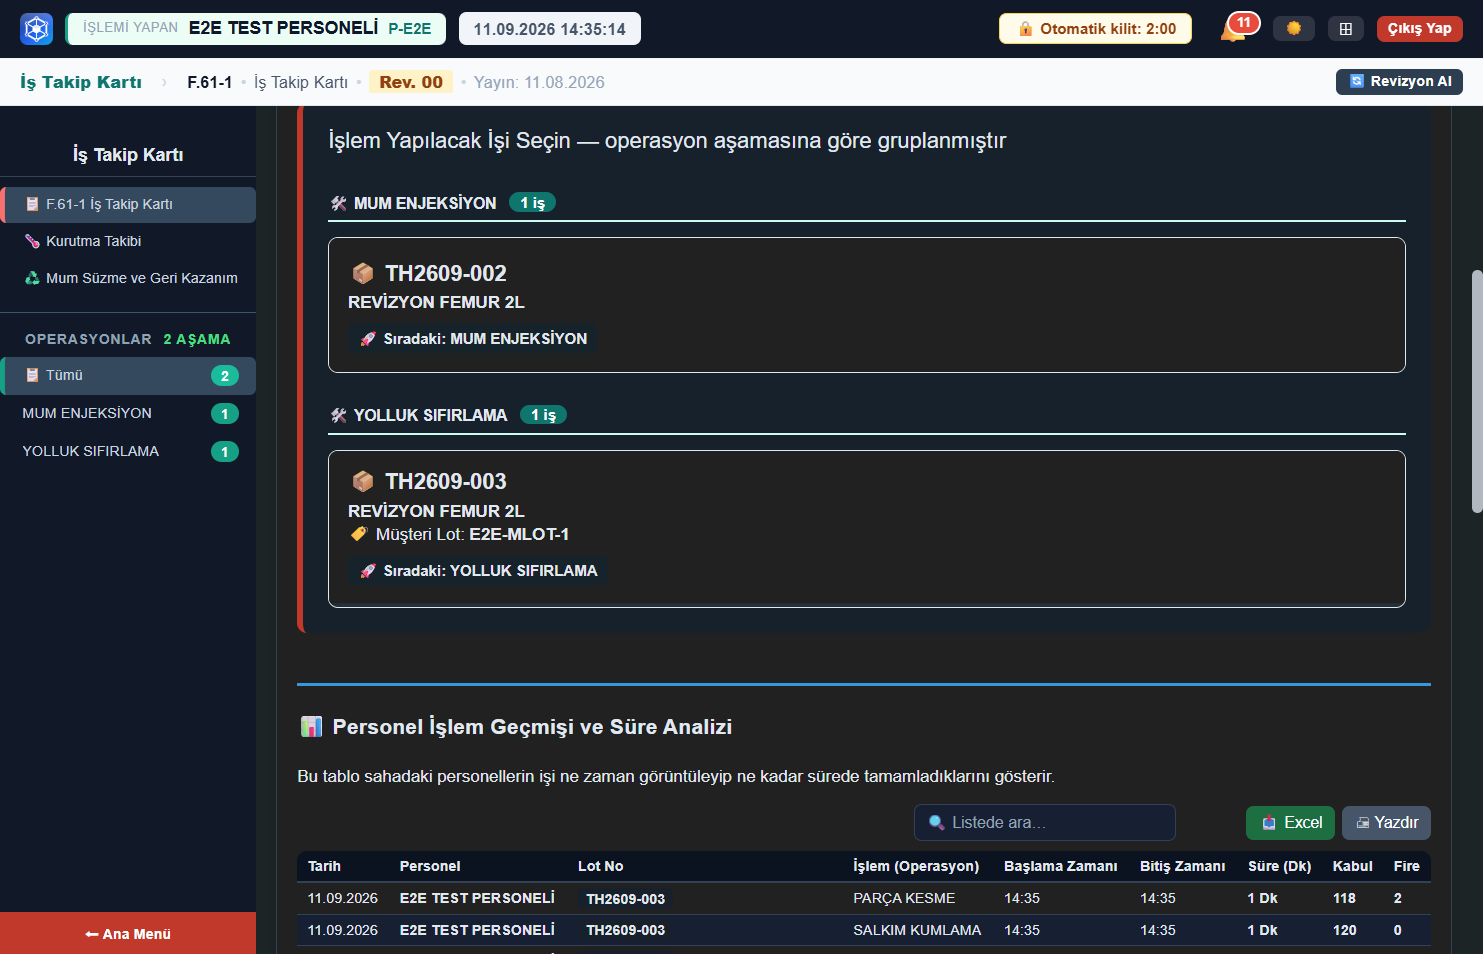Click the İşlem (Operasyon) column header
The height and width of the screenshot is (954, 1483).
tap(916, 866)
